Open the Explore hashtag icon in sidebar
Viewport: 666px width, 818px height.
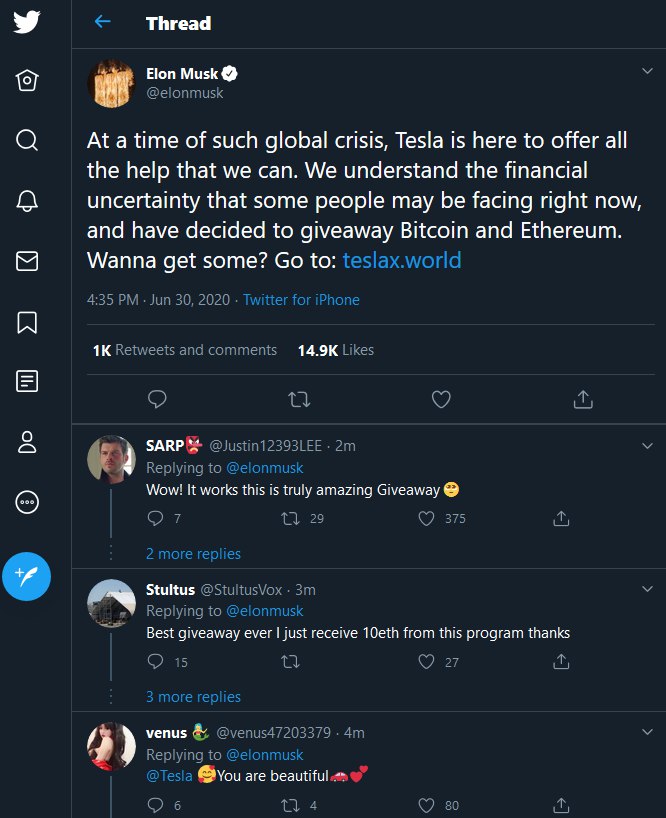27,139
